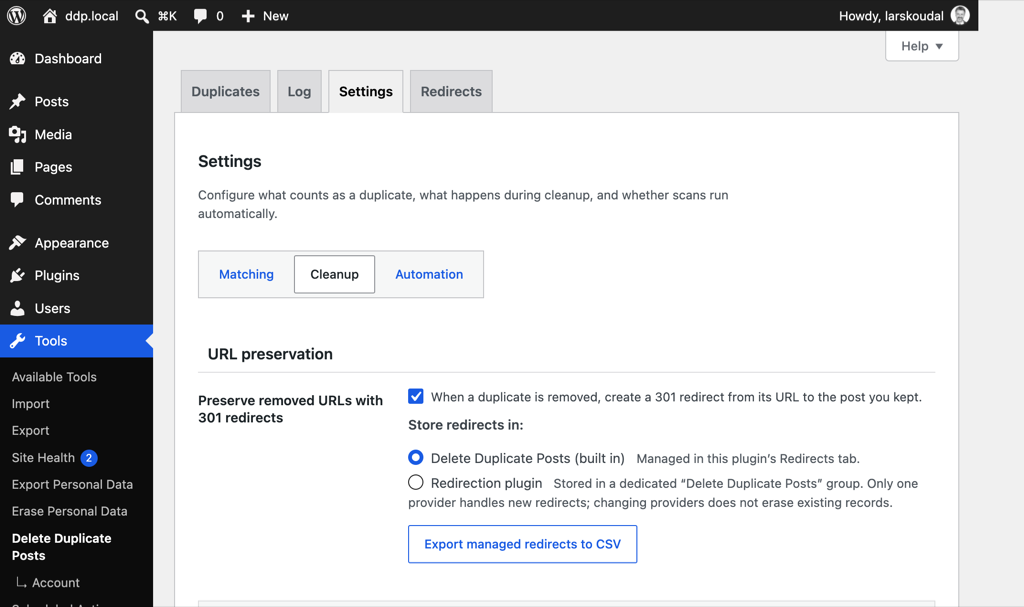
Task: Open the ddp.local home icon
Action: coord(50,16)
